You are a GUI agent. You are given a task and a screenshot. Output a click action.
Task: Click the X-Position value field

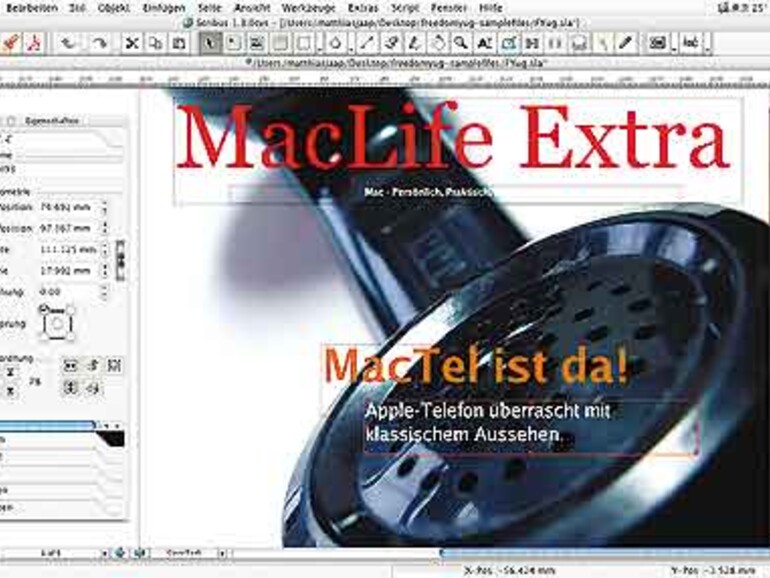(x=69, y=208)
